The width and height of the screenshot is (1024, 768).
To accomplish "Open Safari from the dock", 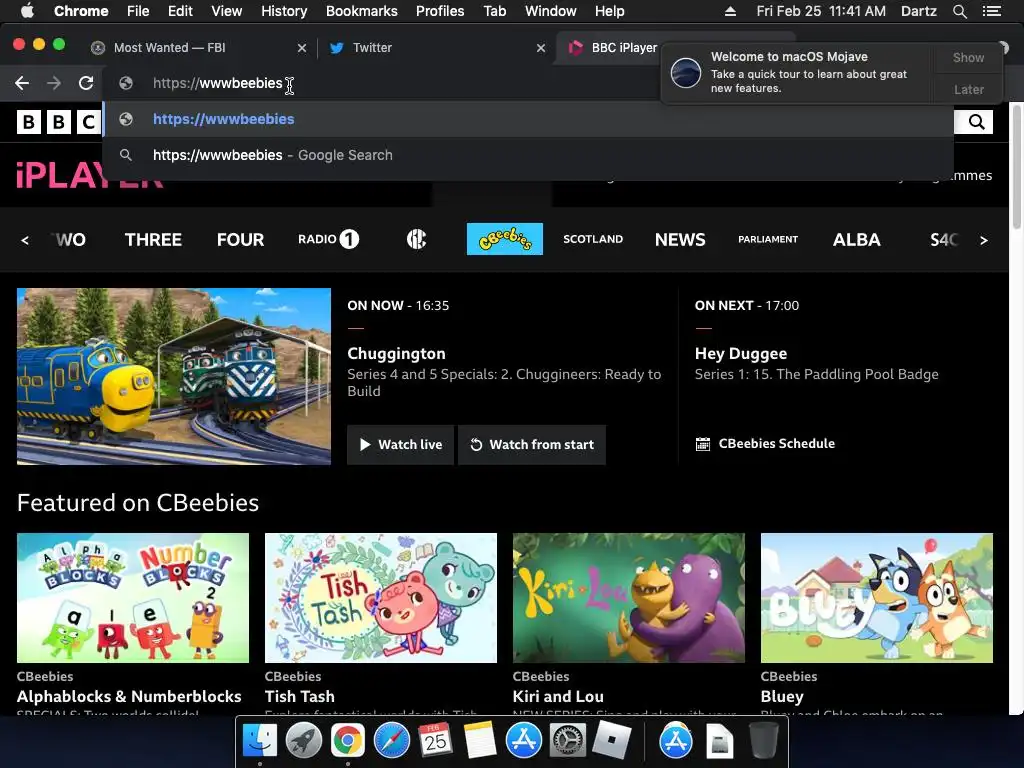I will [x=391, y=741].
